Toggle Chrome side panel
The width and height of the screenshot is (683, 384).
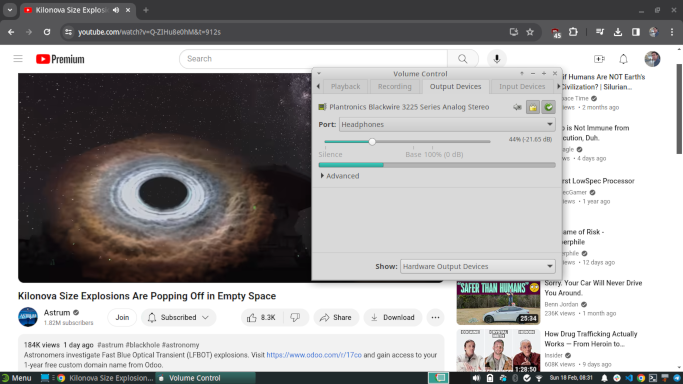pos(636,32)
